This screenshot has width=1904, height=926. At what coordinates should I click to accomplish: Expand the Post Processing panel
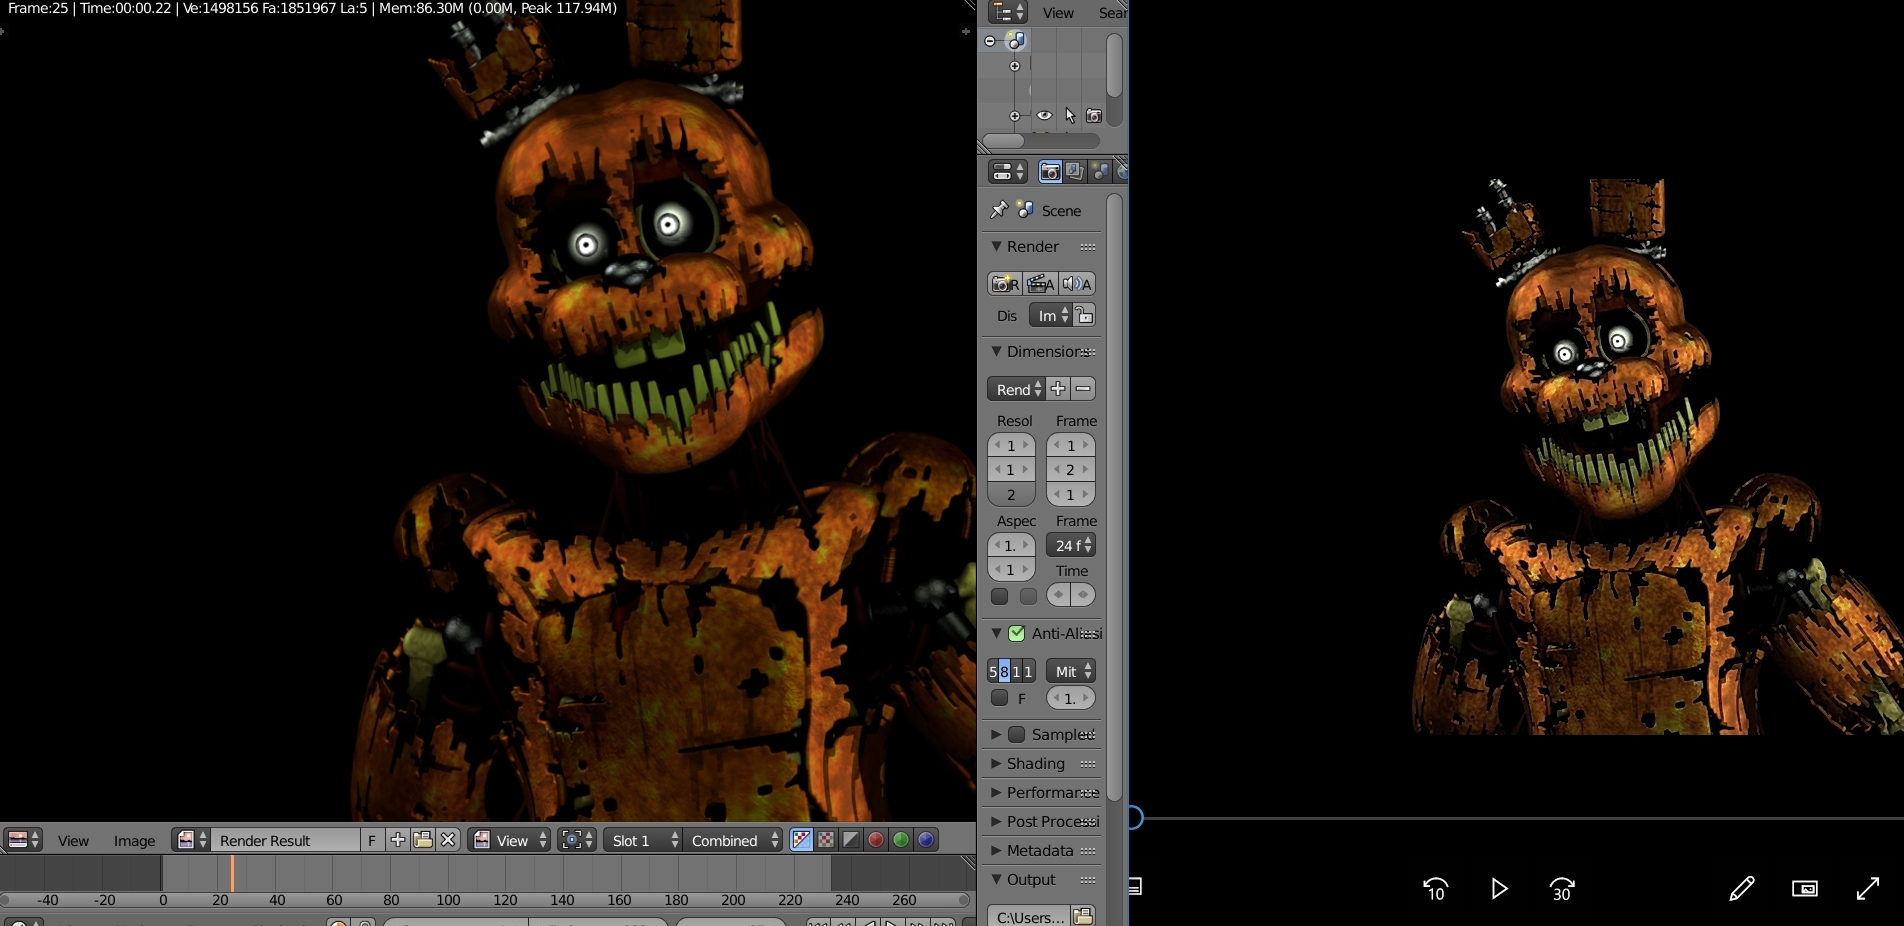click(996, 821)
